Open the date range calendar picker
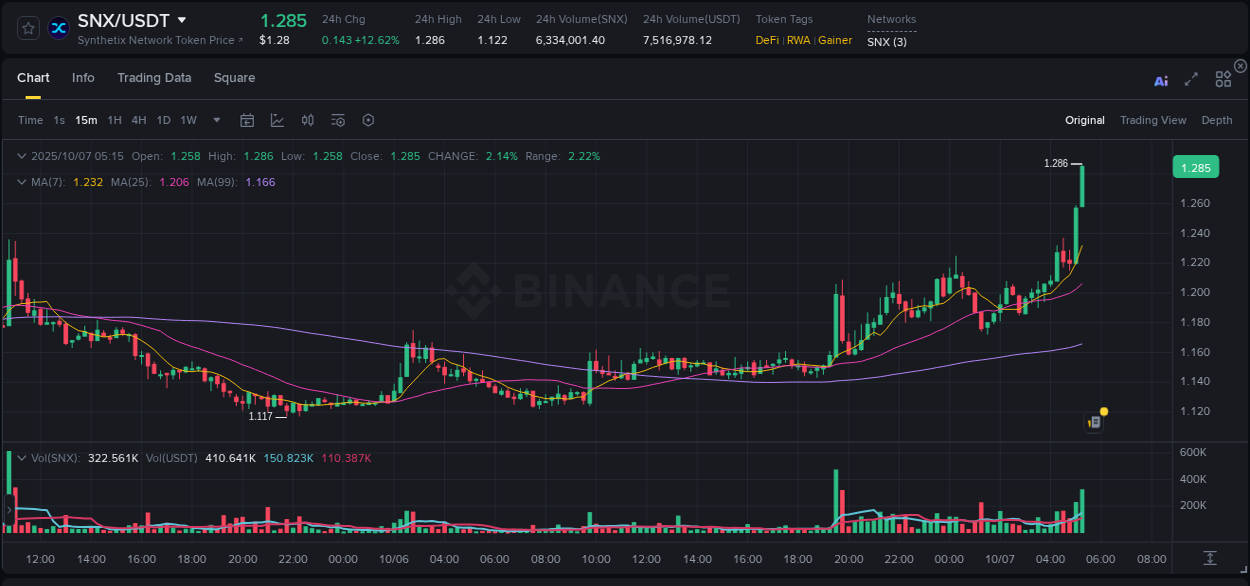Screen dimensions: 1250x586 pyautogui.click(x=247, y=120)
